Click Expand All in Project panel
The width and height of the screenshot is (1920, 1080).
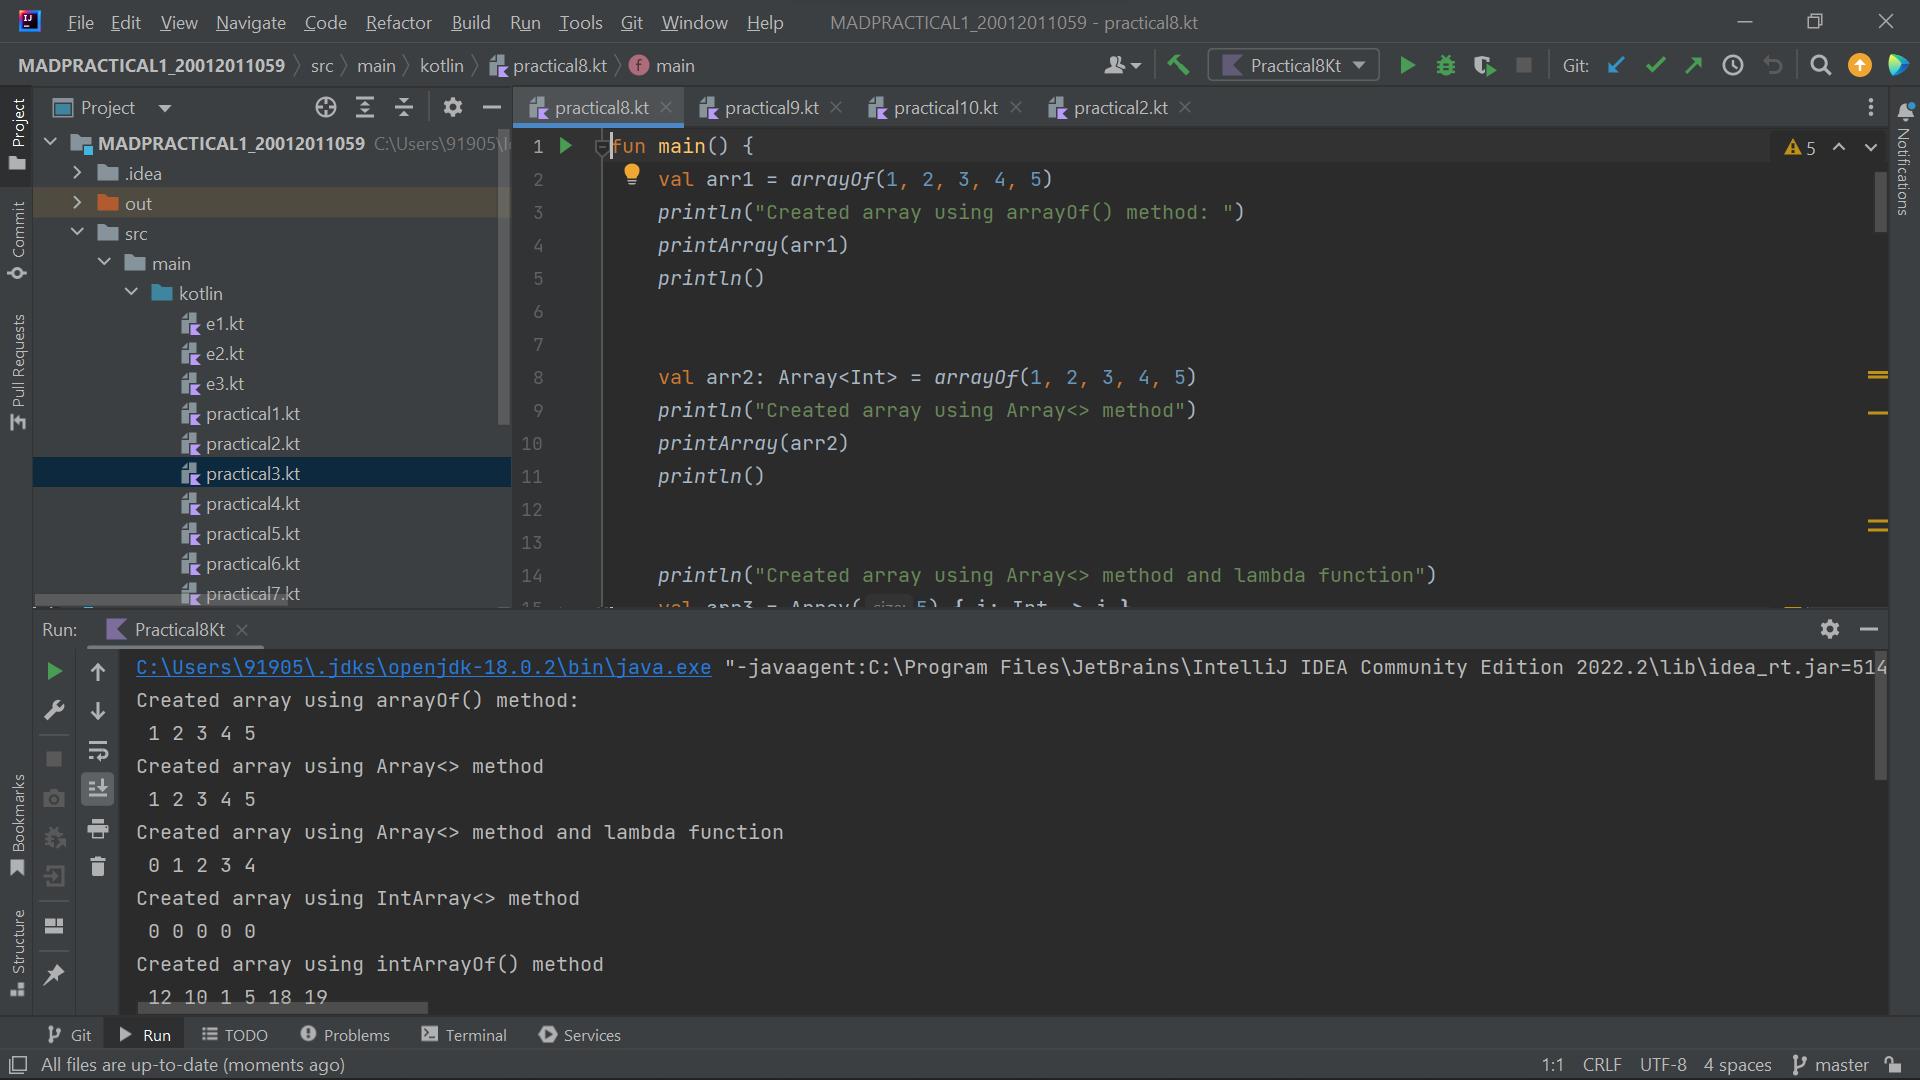coord(365,107)
